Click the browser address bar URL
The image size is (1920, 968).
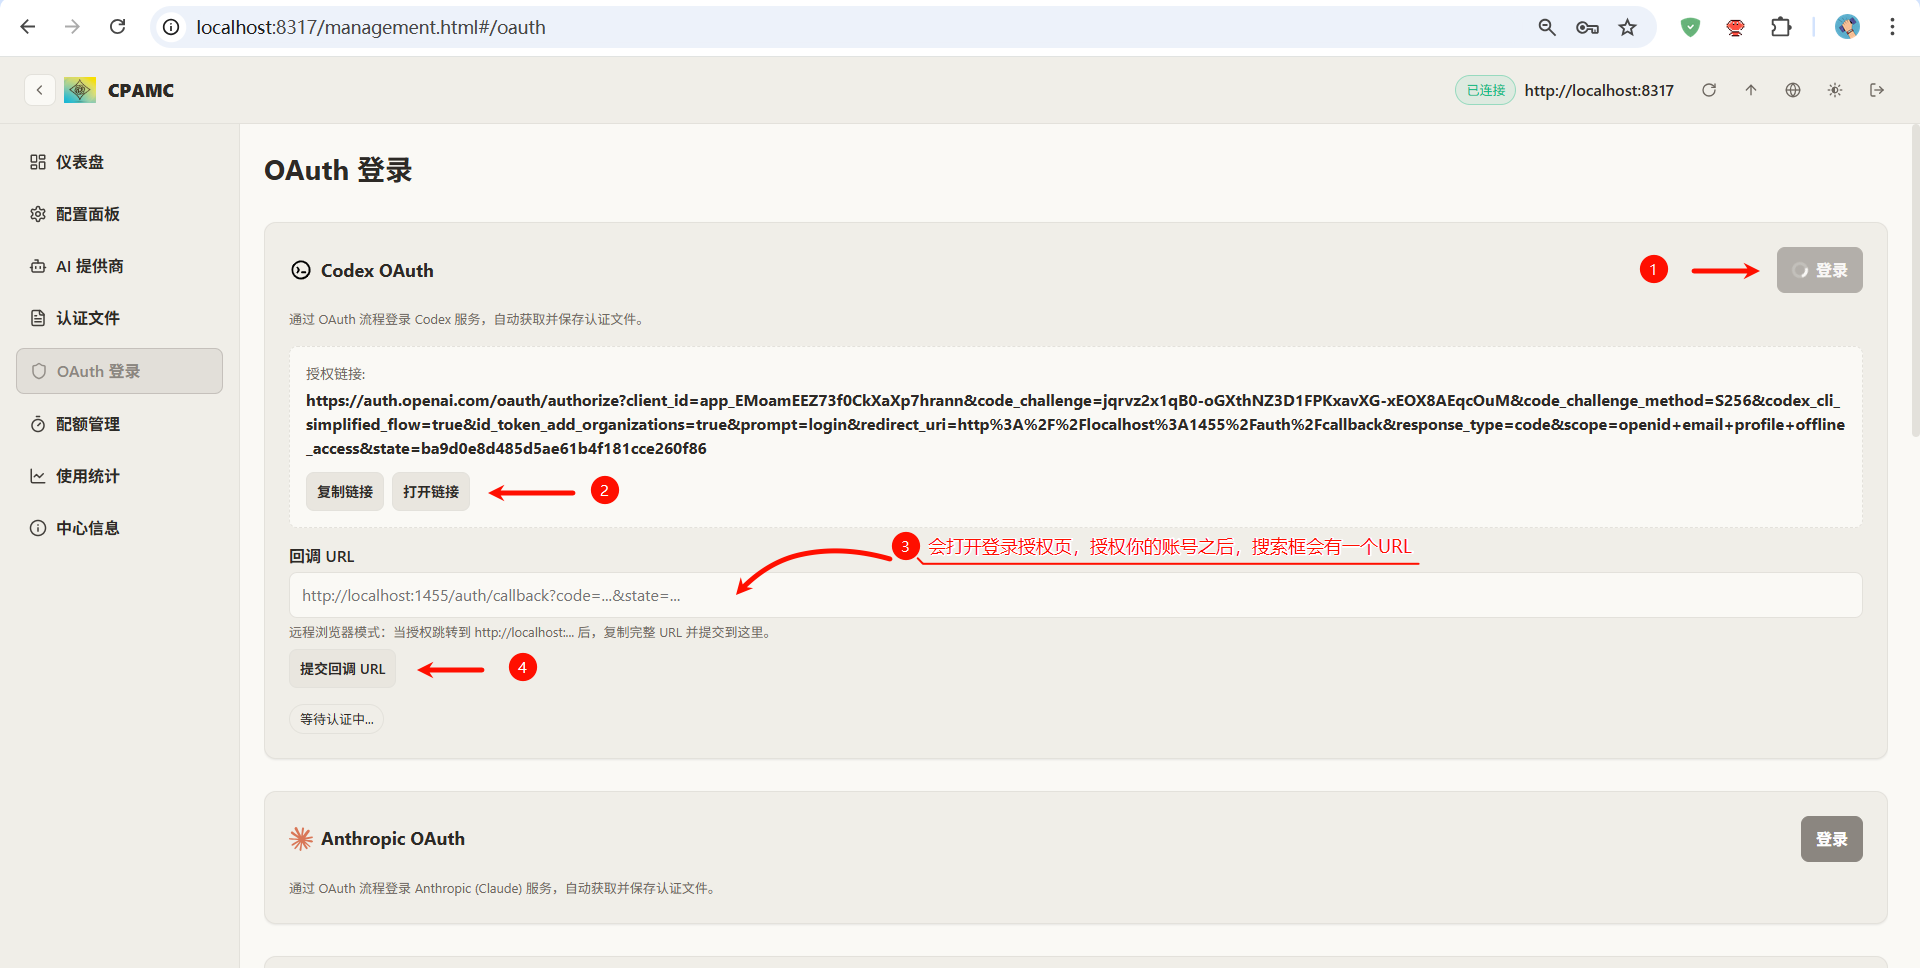point(371,27)
